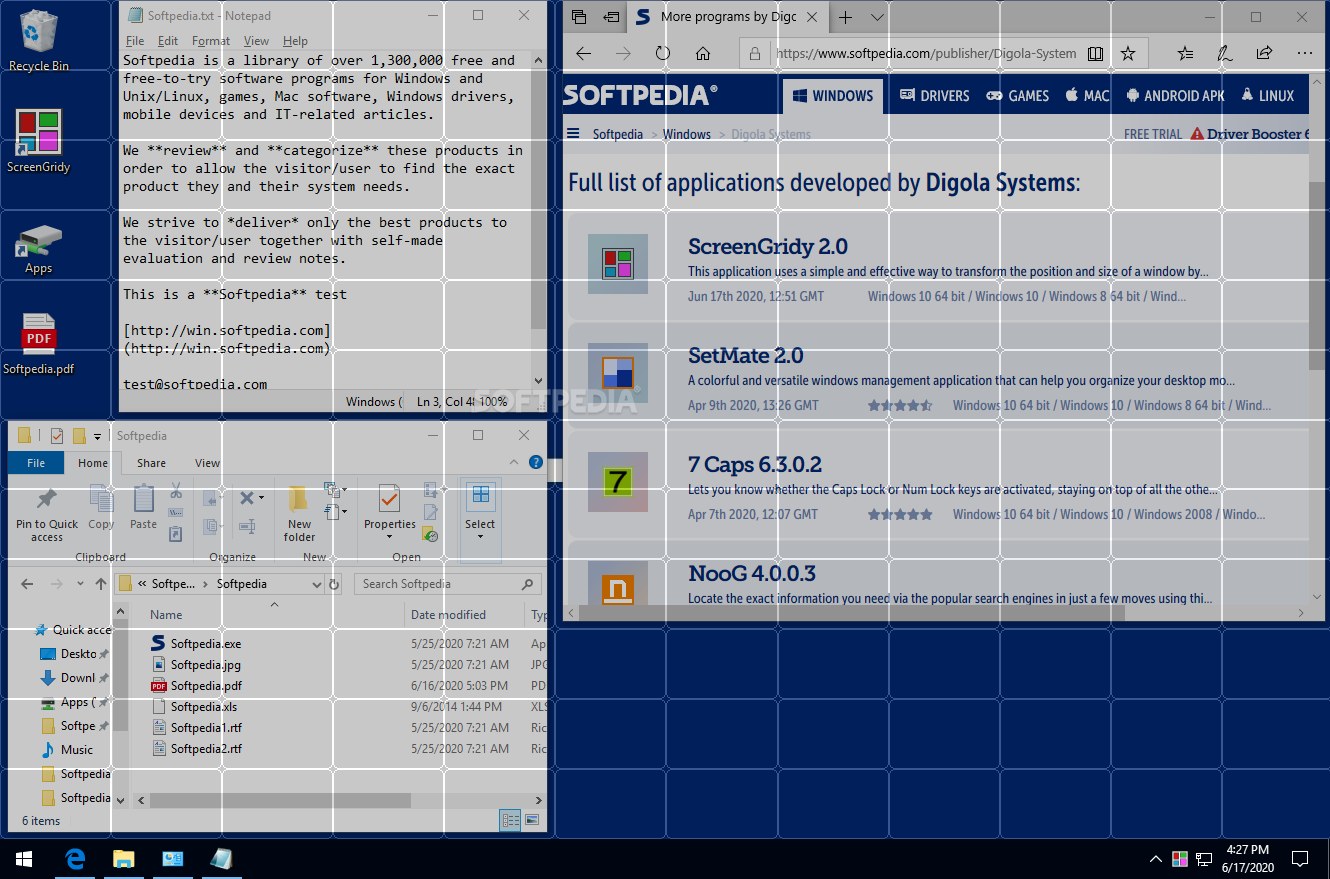Click the Share icon in Edge toolbar
Screen dimensions: 1330x879
coord(1264,54)
